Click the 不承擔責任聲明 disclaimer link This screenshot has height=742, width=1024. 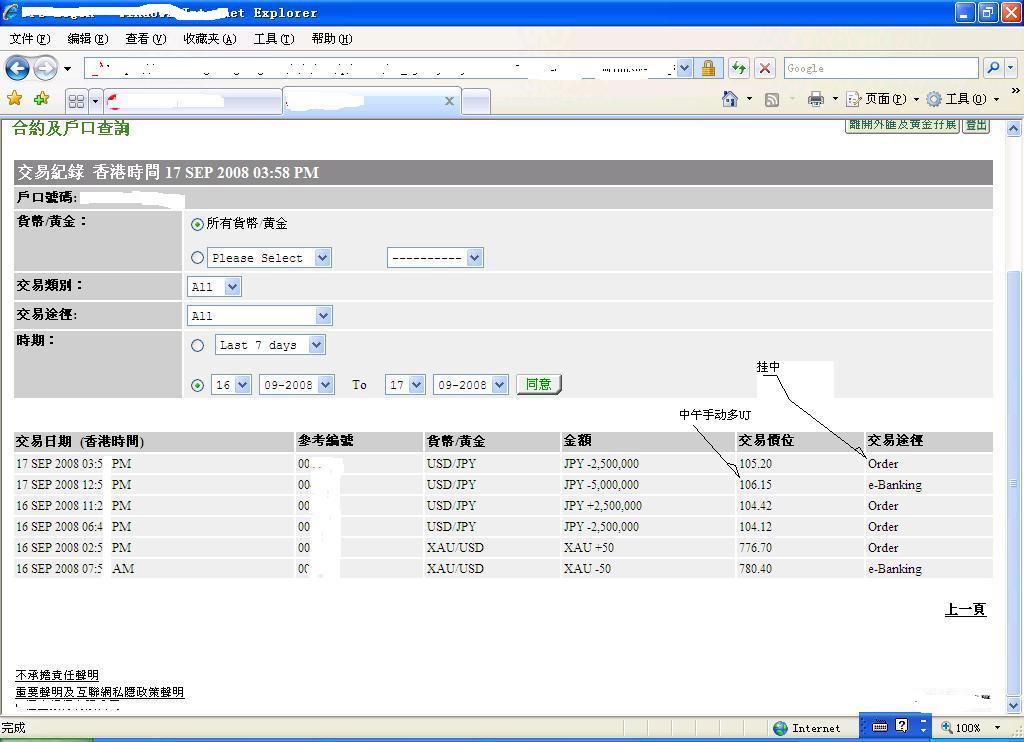(x=57, y=675)
